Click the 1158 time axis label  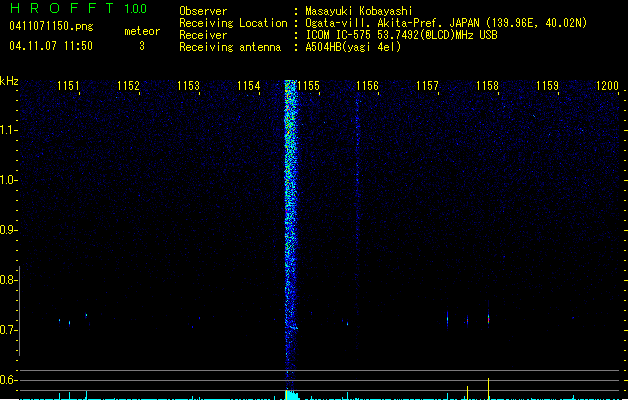(487, 86)
